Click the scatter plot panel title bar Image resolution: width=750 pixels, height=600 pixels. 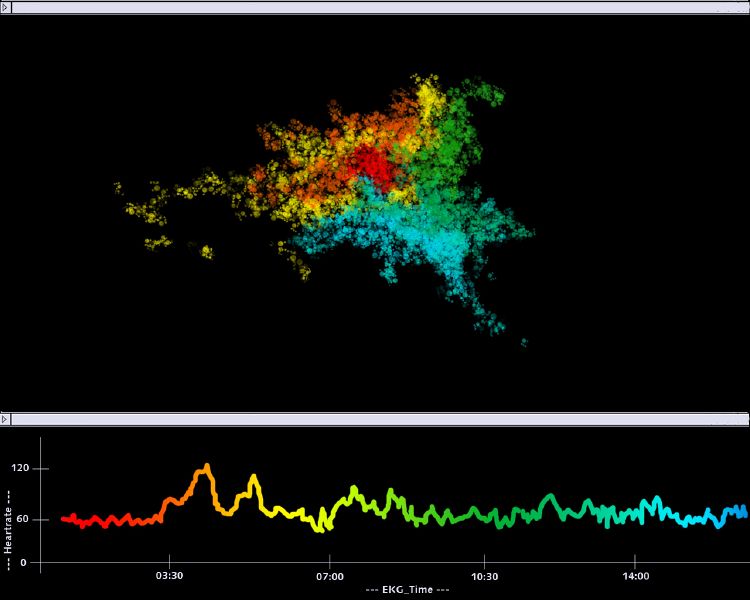(375, 7)
